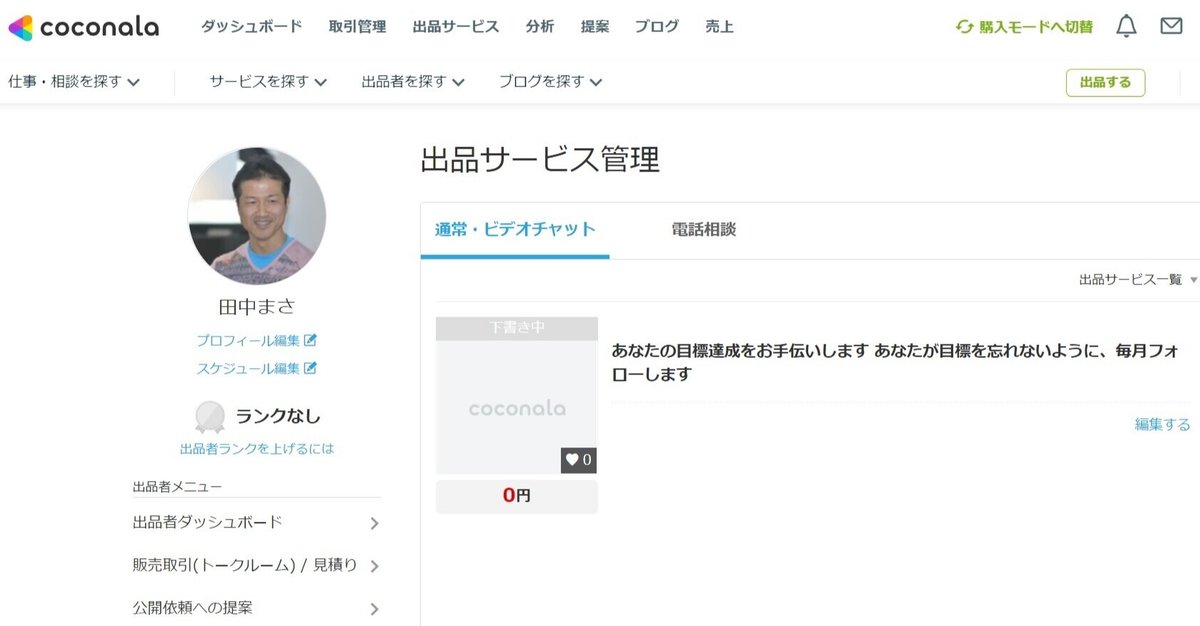Click the heart favorite counter on the thumbnail
This screenshot has width=1200, height=626.
click(x=577, y=460)
